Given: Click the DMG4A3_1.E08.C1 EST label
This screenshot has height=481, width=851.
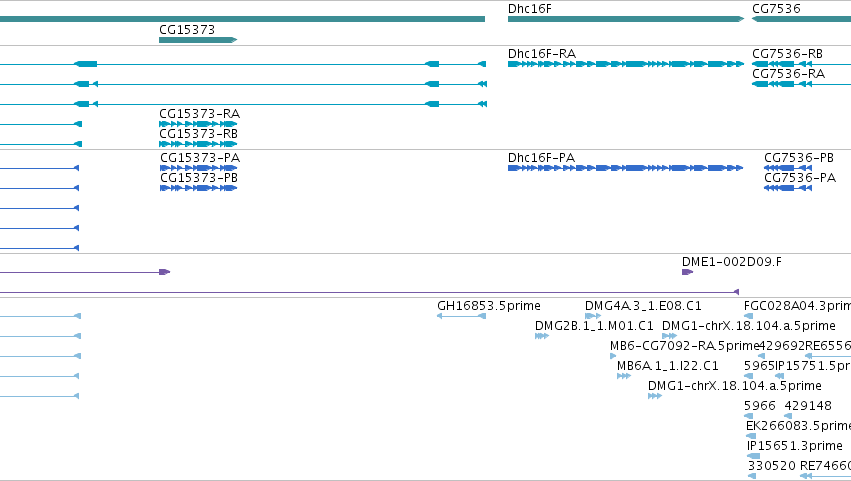Looking at the screenshot, I should click(x=643, y=306).
